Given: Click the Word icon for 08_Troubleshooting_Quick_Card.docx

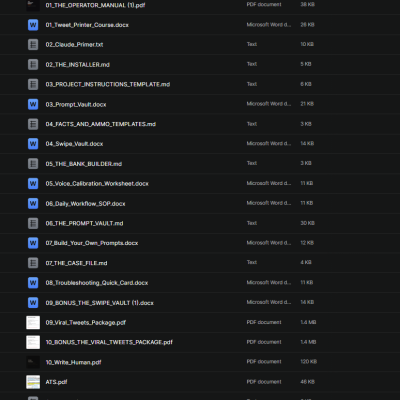Looking at the screenshot, I should coord(33,283).
